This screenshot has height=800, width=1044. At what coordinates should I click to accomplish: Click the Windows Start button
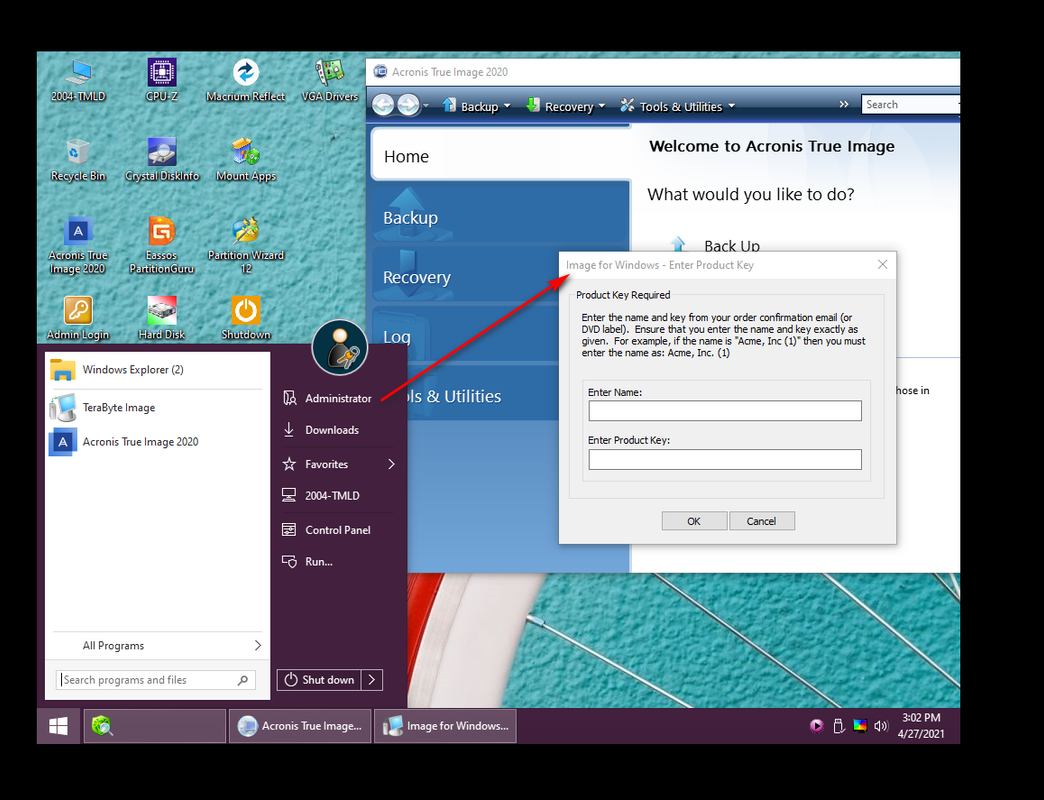point(59,726)
